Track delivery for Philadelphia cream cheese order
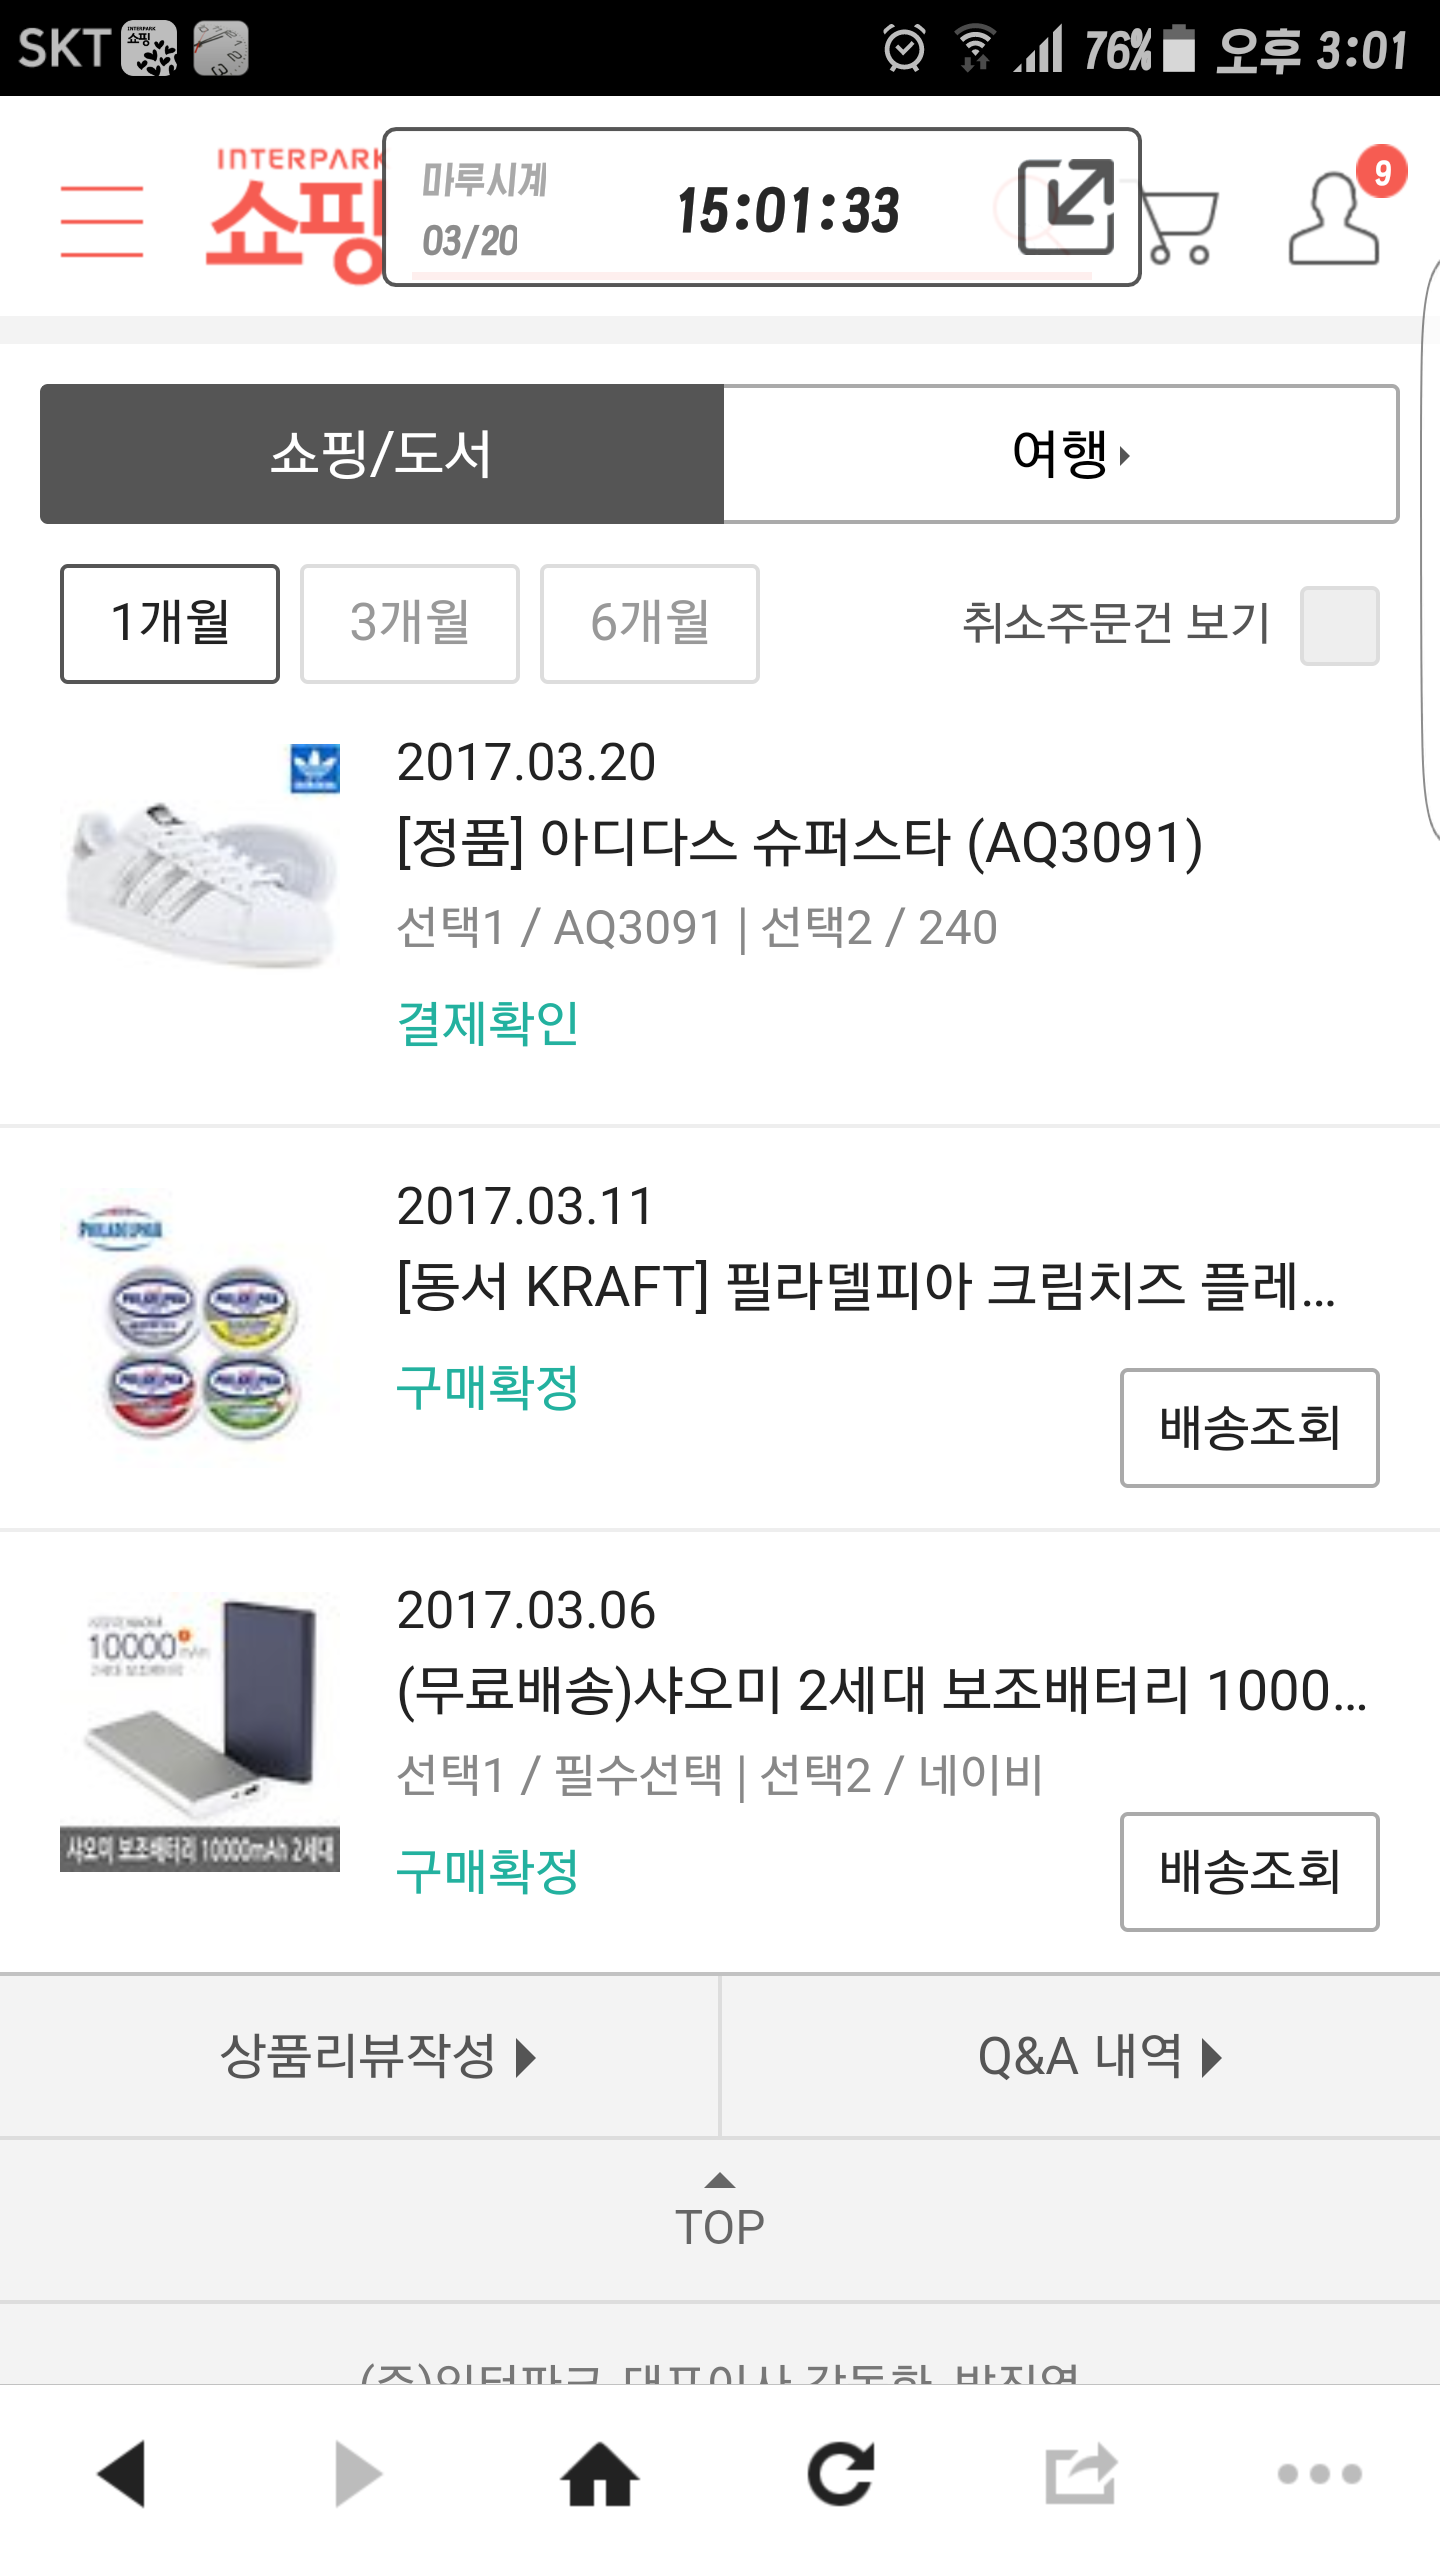1440x2560 pixels. click(1249, 1427)
